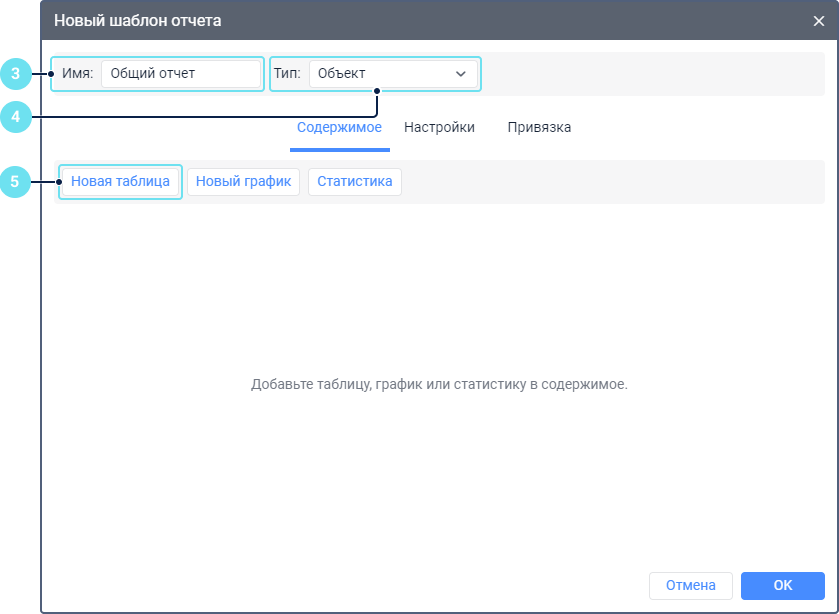The height and width of the screenshot is (614, 839).
Task: Go to the Привязка tab
Action: (x=539, y=128)
